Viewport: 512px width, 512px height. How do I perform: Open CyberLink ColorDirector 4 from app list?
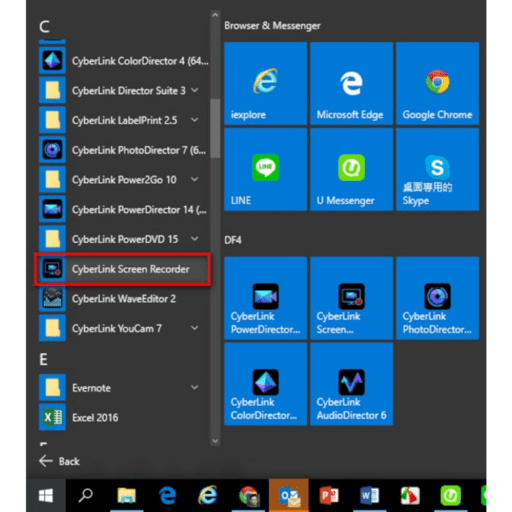123,61
